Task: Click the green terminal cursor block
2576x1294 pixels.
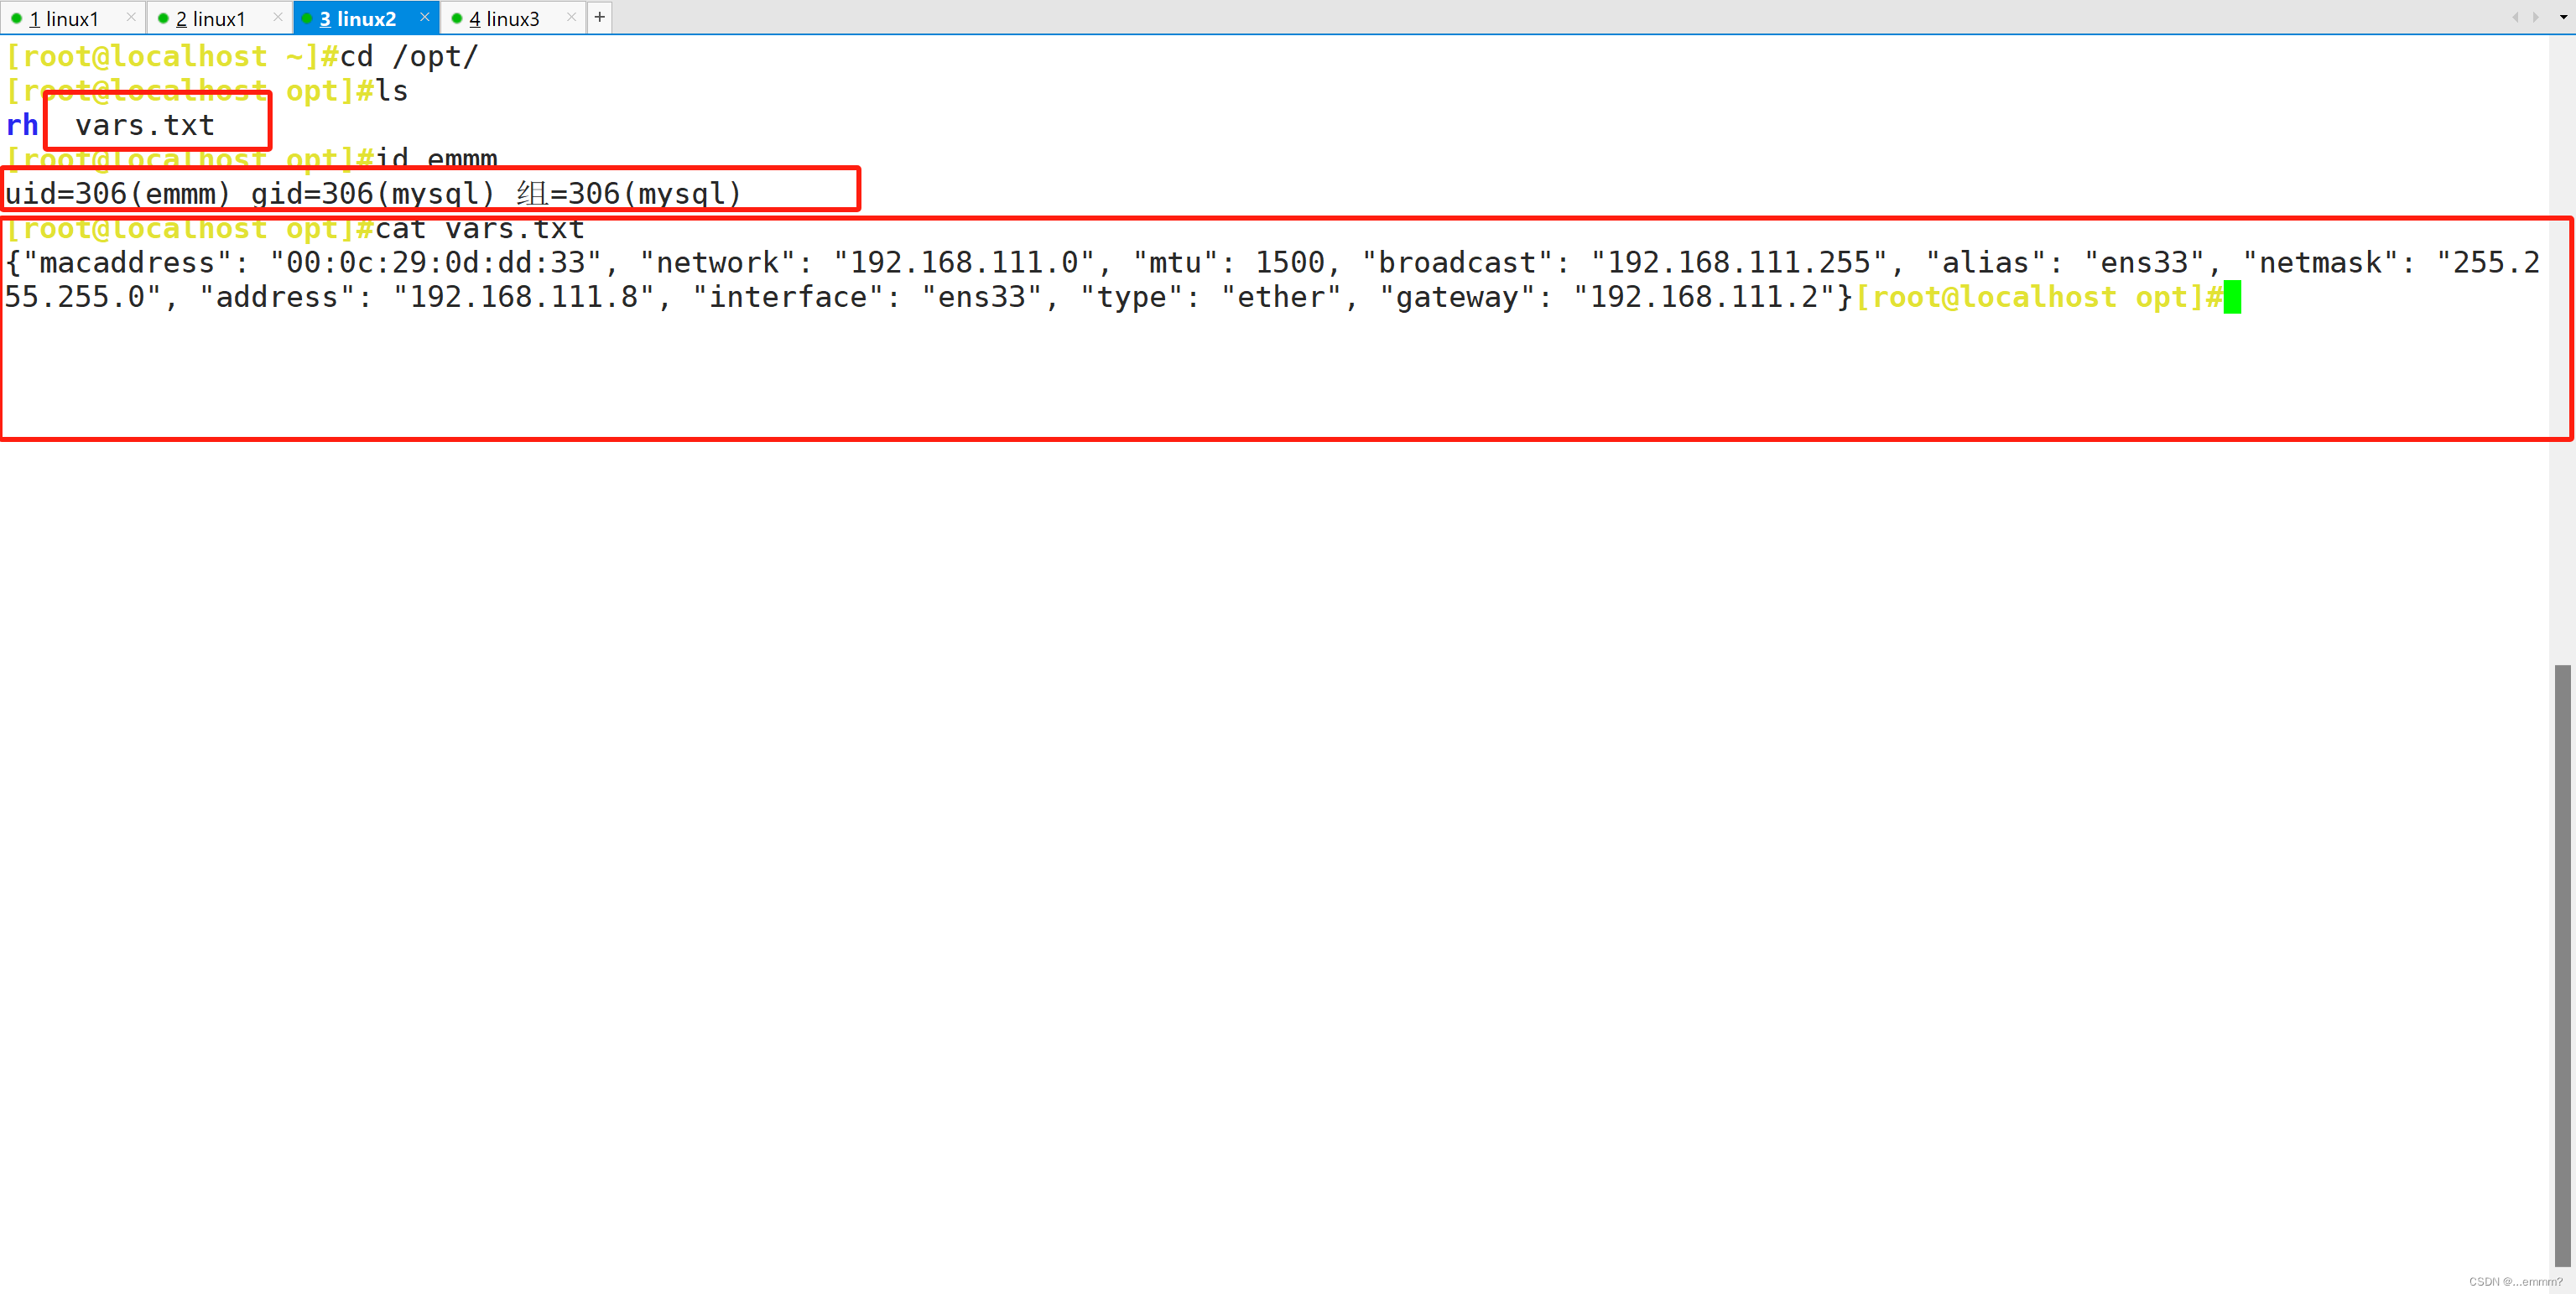Action: 2232,297
